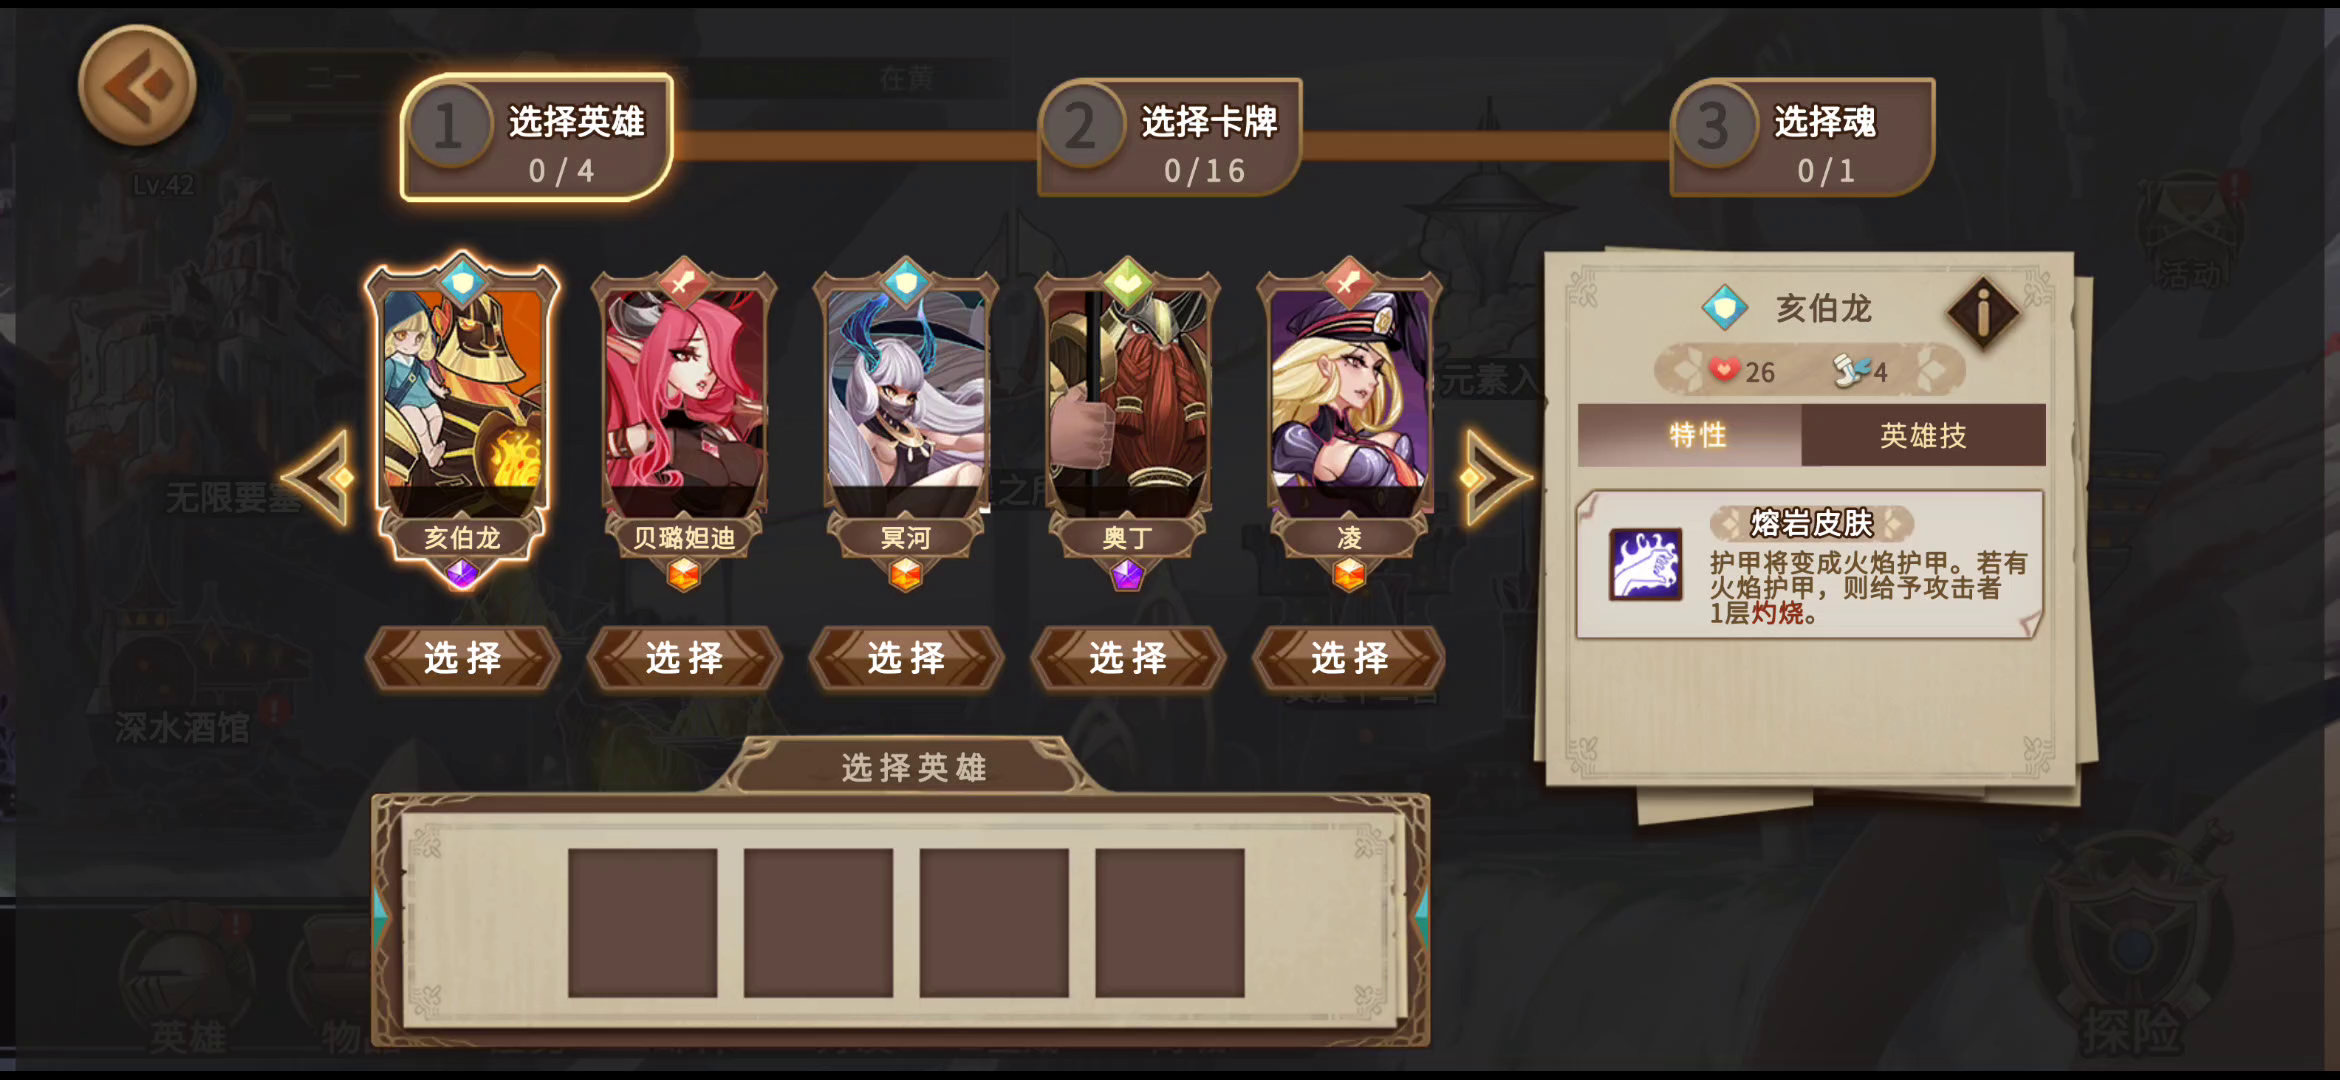2340x1080 pixels.
Task: Select the 贝璐妲迪 hero portrait card
Action: pos(684,400)
